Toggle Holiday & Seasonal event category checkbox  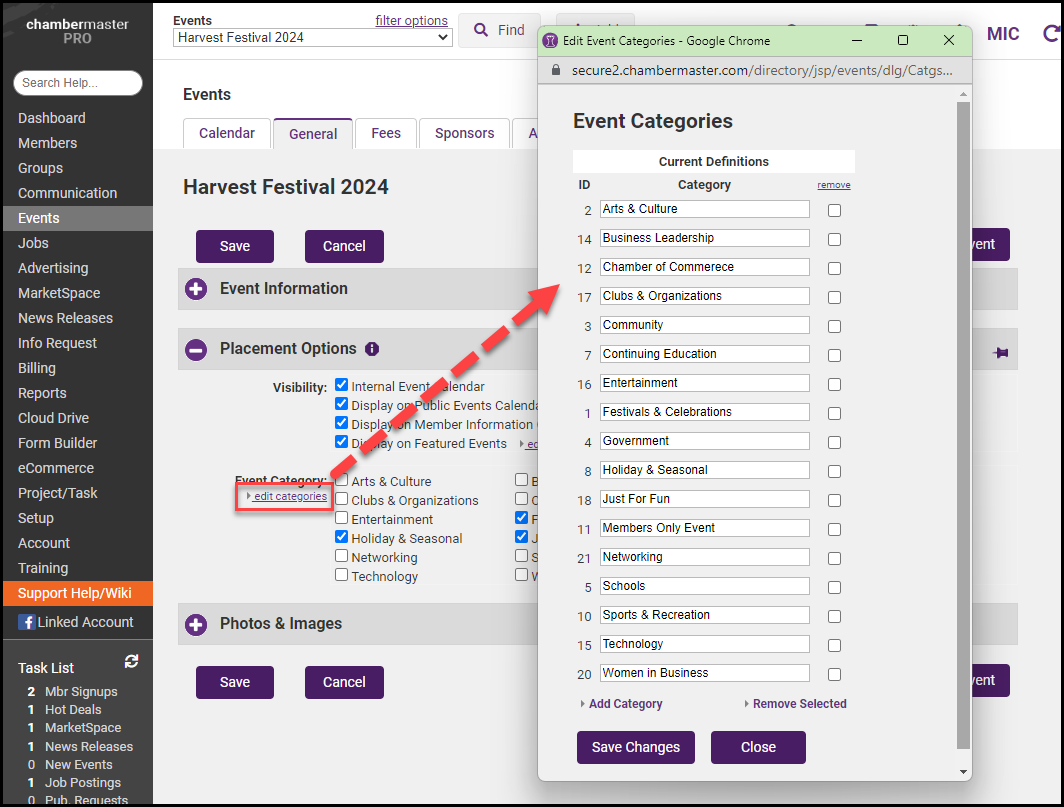tap(342, 538)
